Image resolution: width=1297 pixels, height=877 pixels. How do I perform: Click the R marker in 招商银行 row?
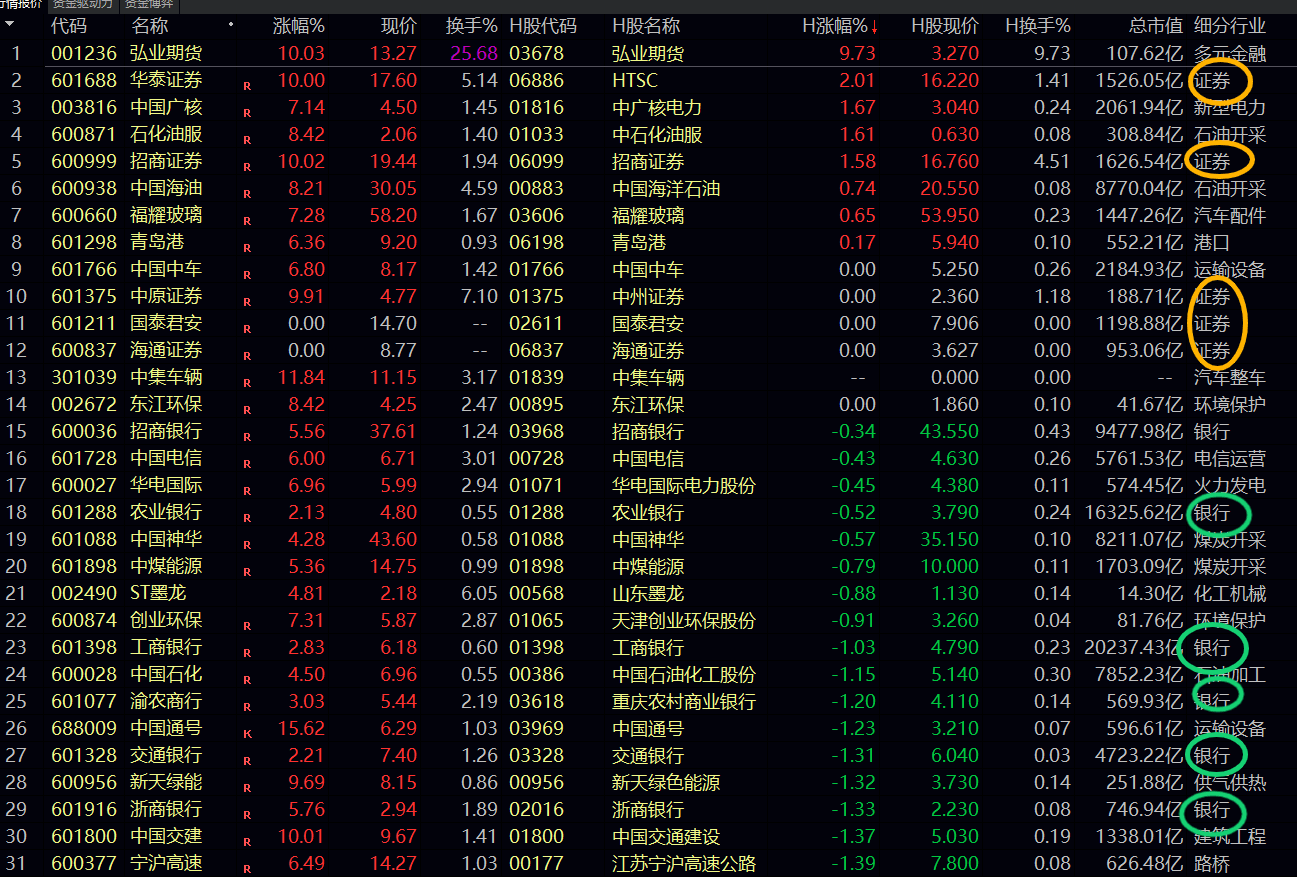pos(246,438)
